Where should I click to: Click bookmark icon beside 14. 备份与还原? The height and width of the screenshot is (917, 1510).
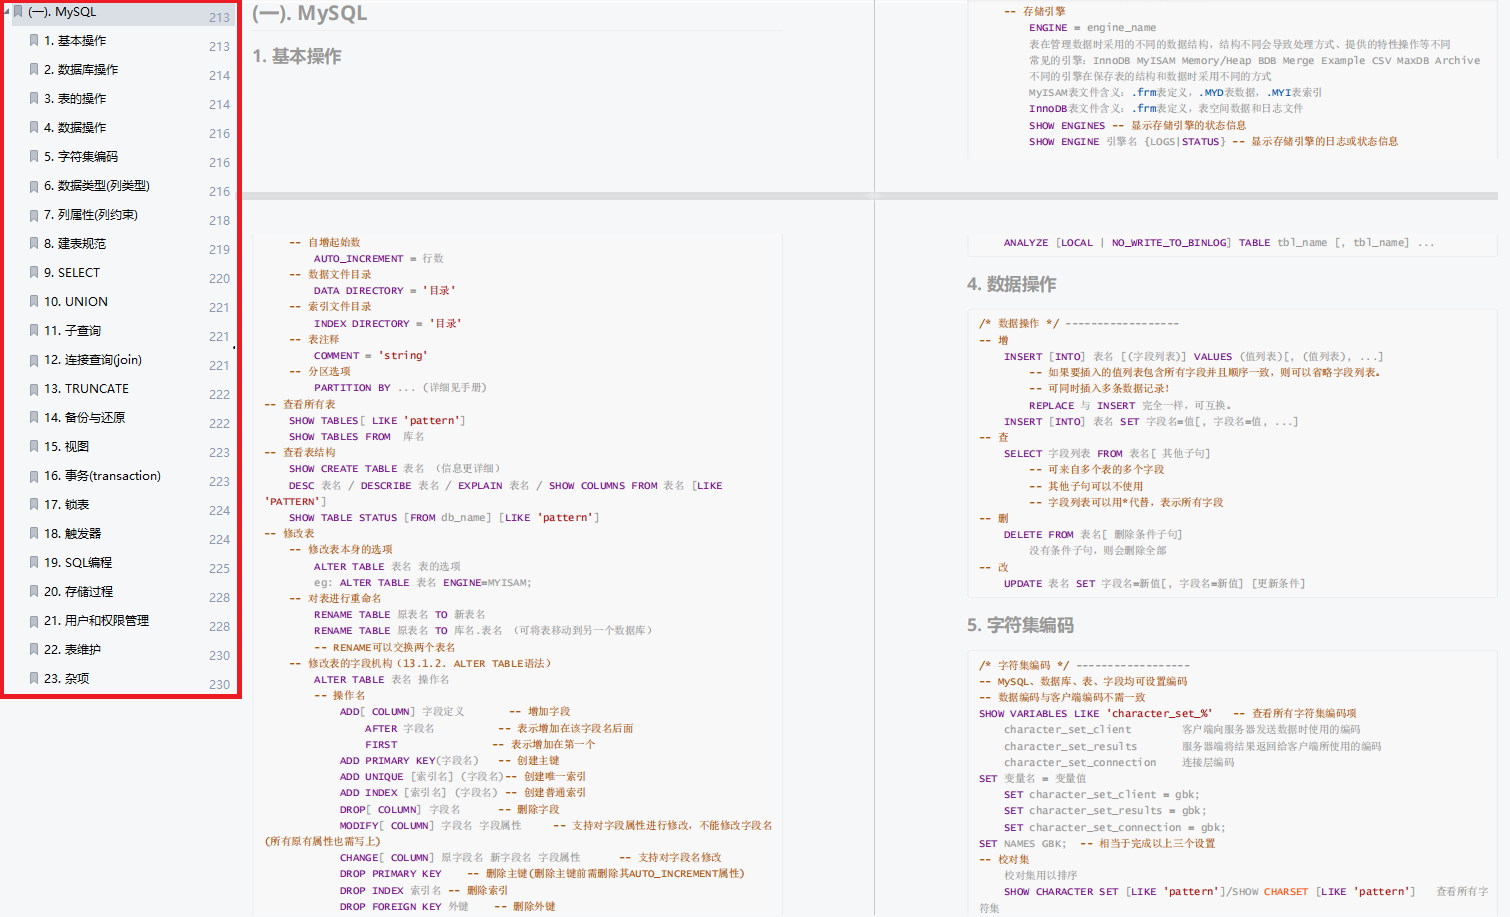(x=35, y=418)
